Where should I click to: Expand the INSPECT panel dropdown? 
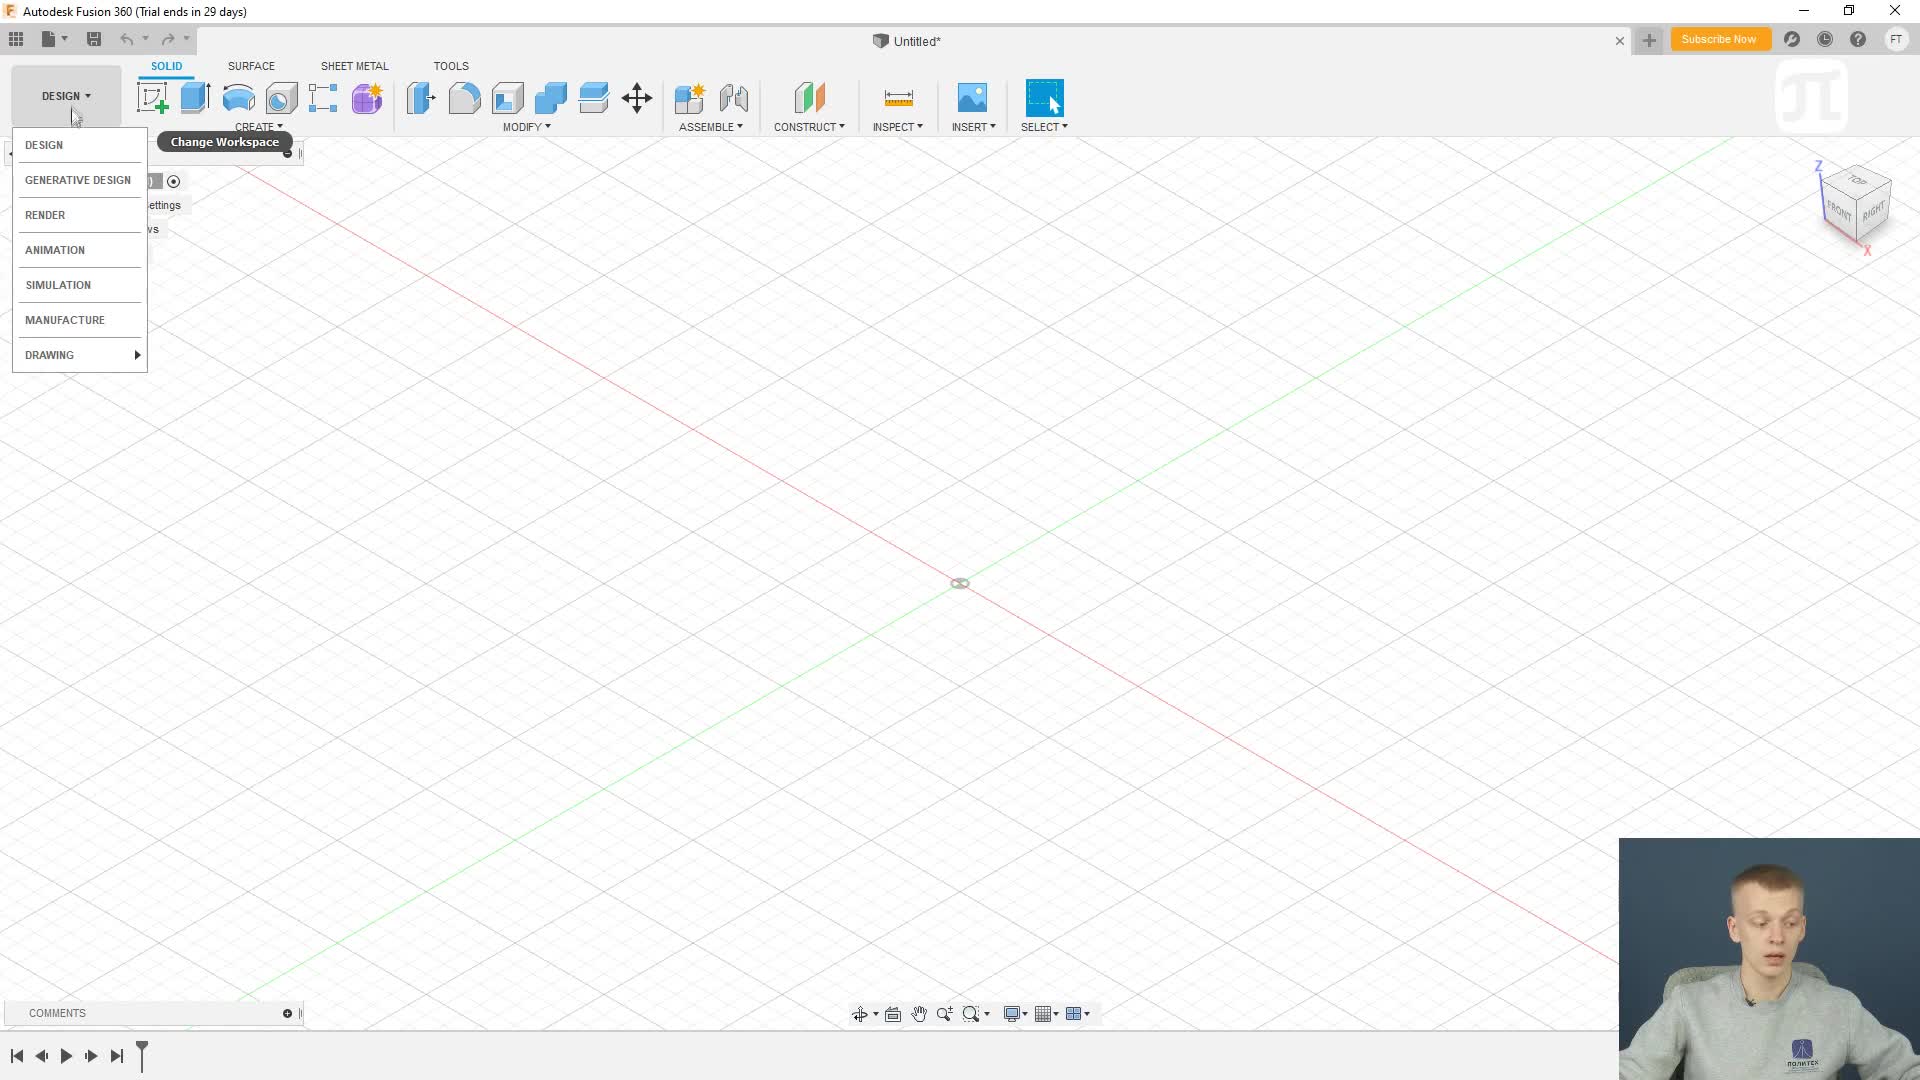898,127
